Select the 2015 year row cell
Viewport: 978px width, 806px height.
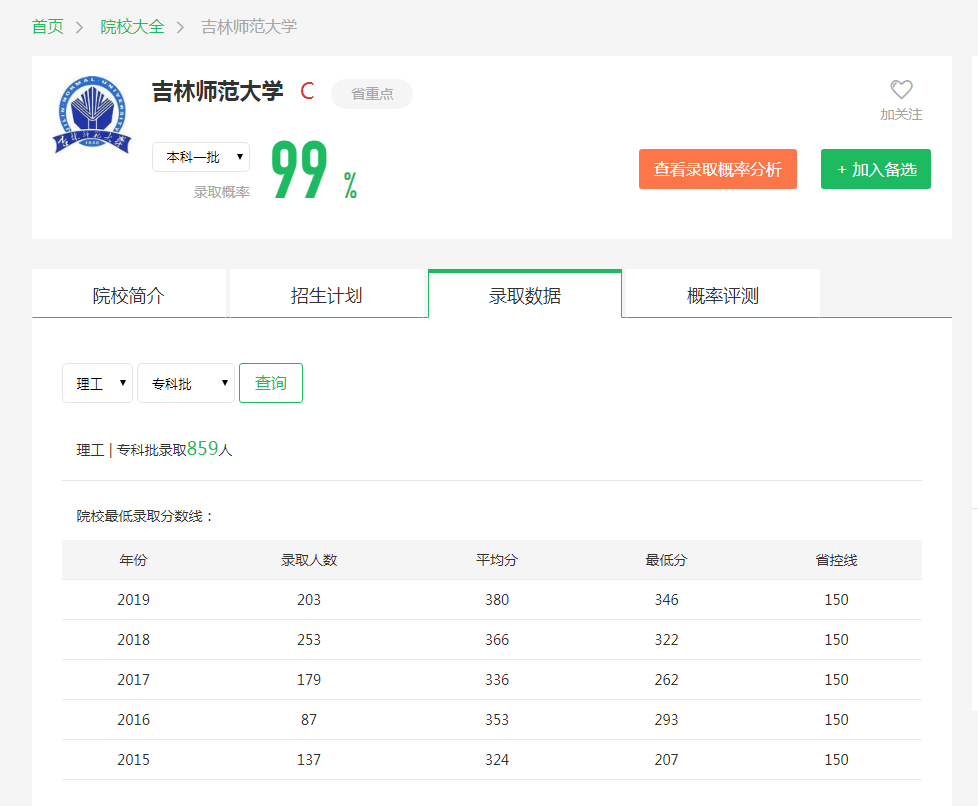click(x=133, y=759)
